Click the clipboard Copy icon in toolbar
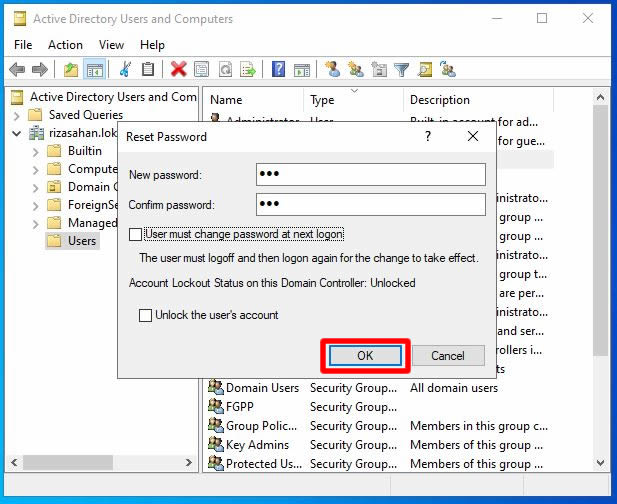The width and height of the screenshot is (617, 504). 148,70
